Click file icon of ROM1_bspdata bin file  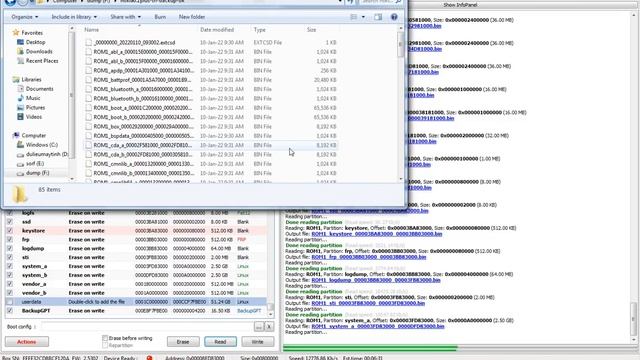[89, 136]
